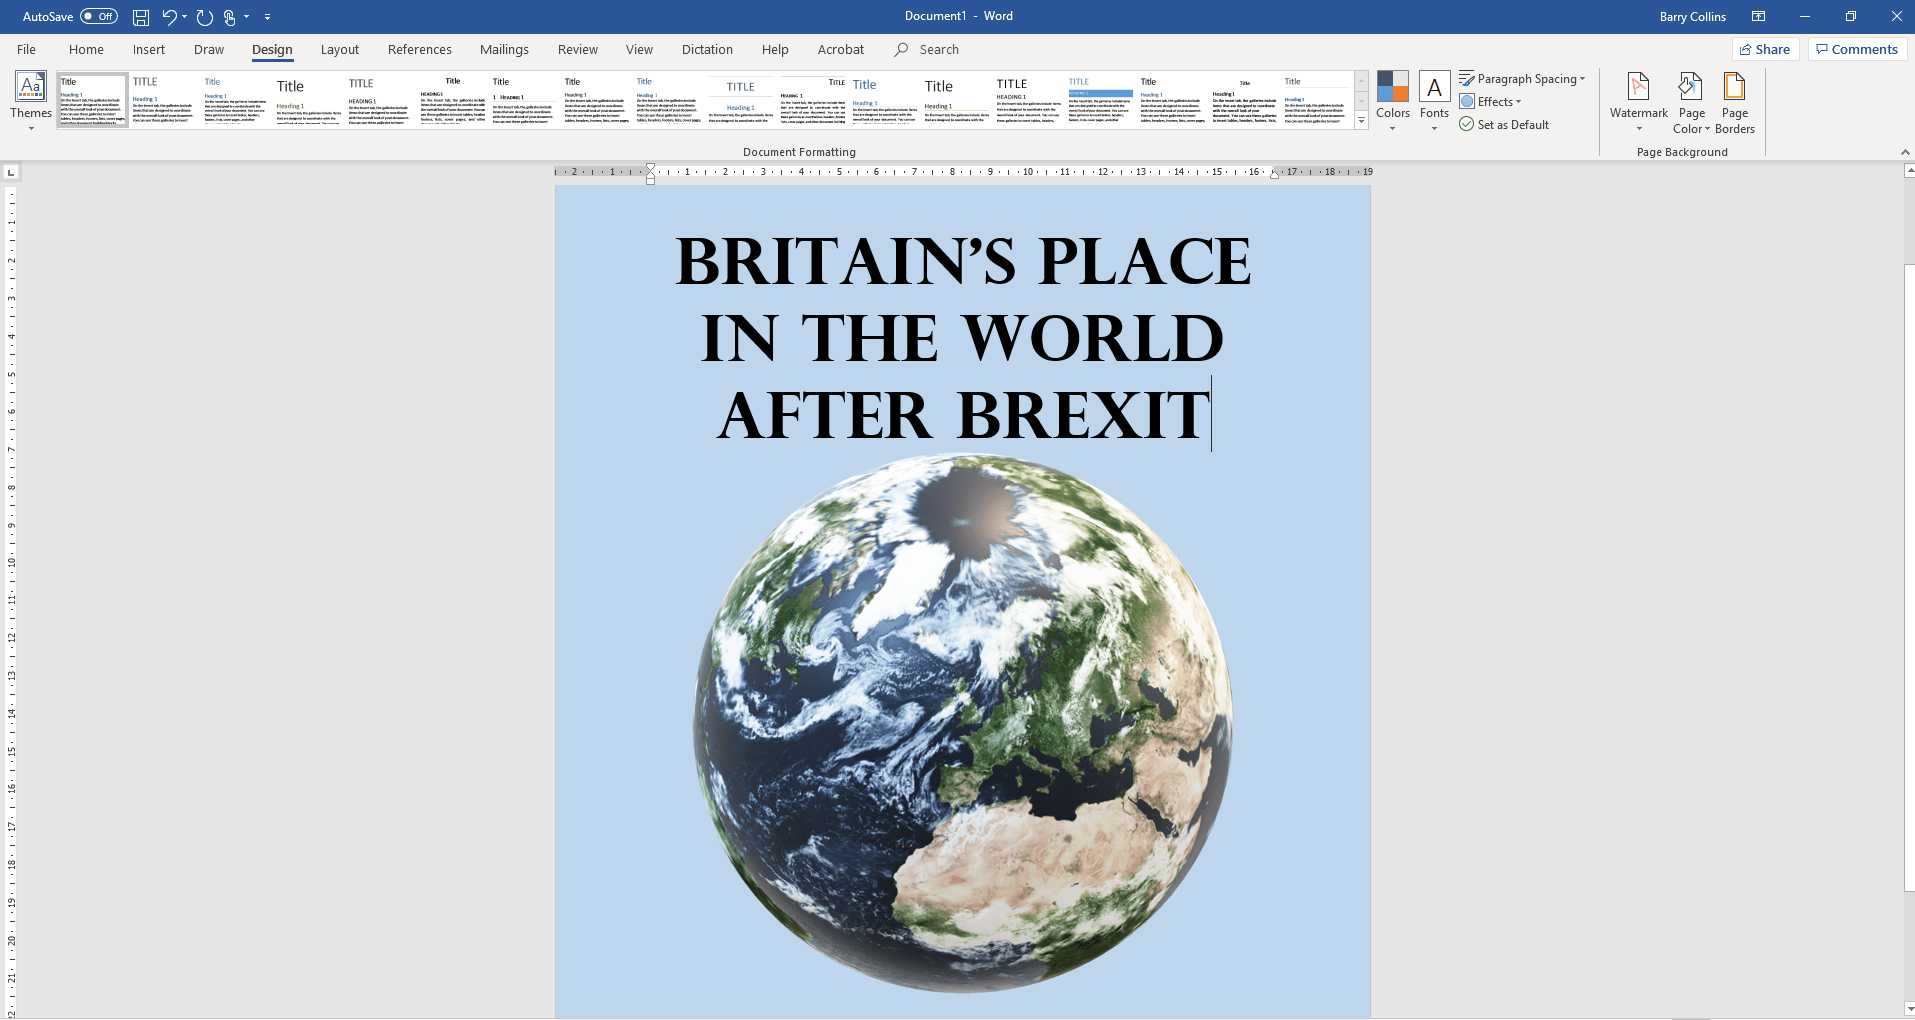Open the Colors theme dropdown
This screenshot has height=1020, width=1915.
[x=1392, y=101]
